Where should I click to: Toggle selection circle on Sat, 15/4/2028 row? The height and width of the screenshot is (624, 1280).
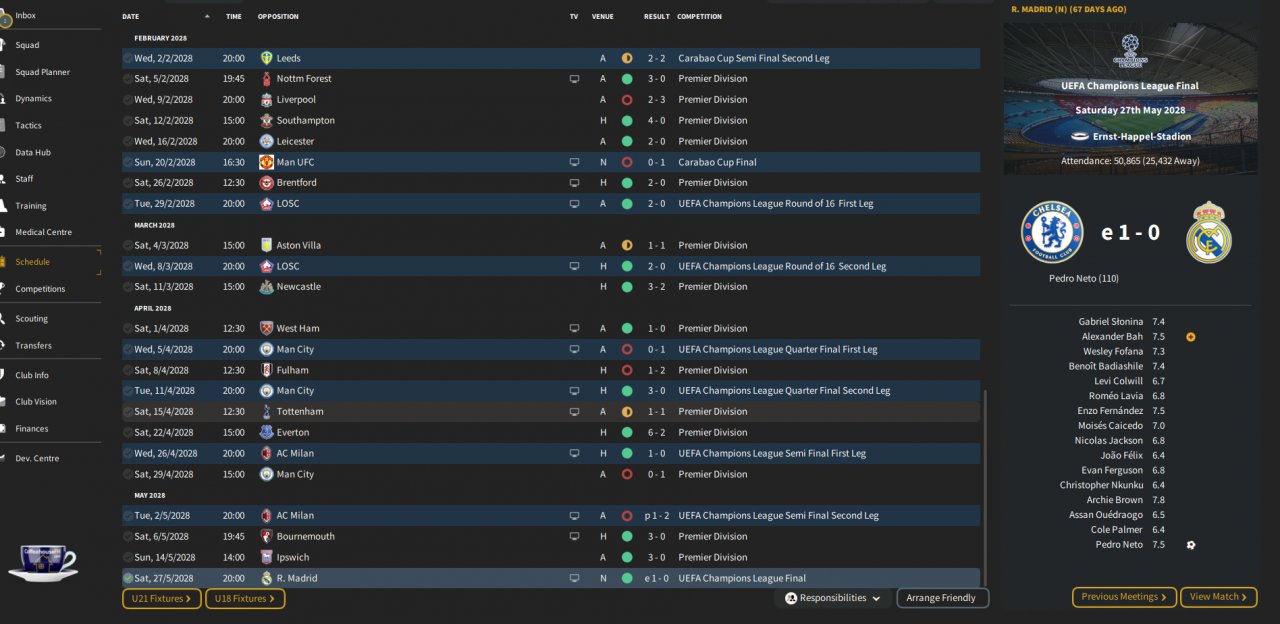[x=128, y=412]
